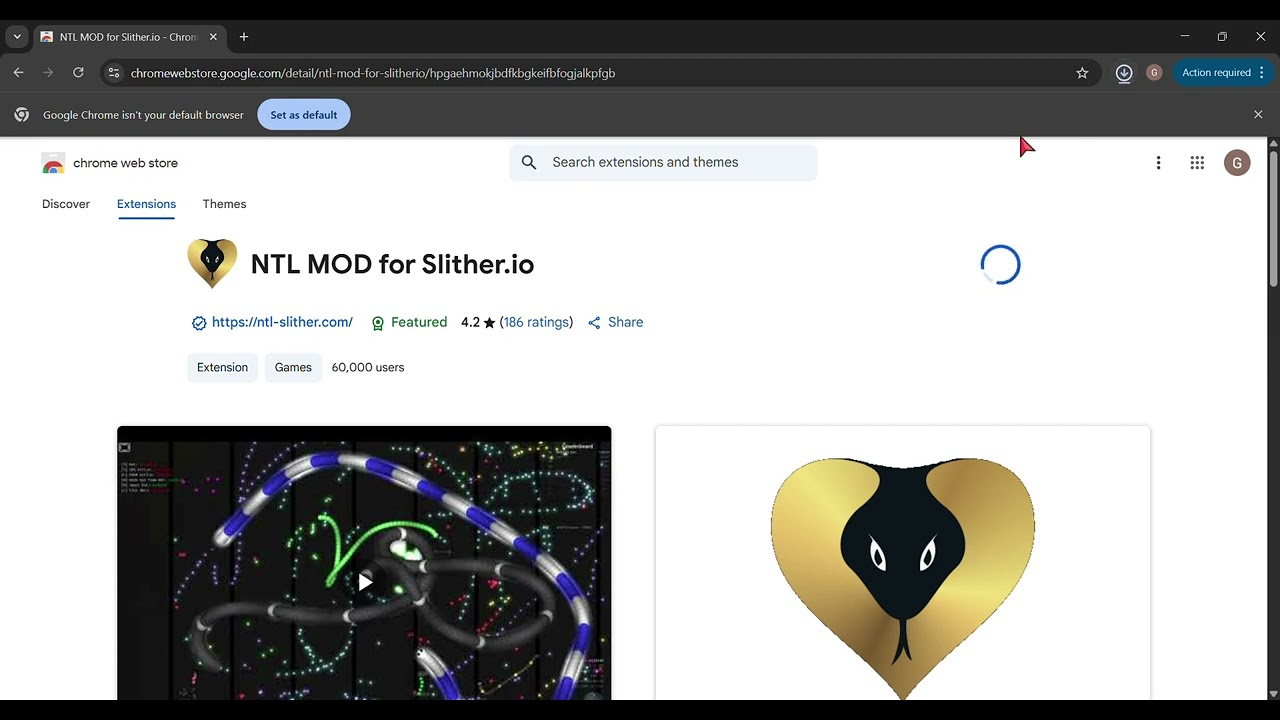Open the tab search dropdown arrow
The height and width of the screenshot is (720, 1280).
[17, 37]
